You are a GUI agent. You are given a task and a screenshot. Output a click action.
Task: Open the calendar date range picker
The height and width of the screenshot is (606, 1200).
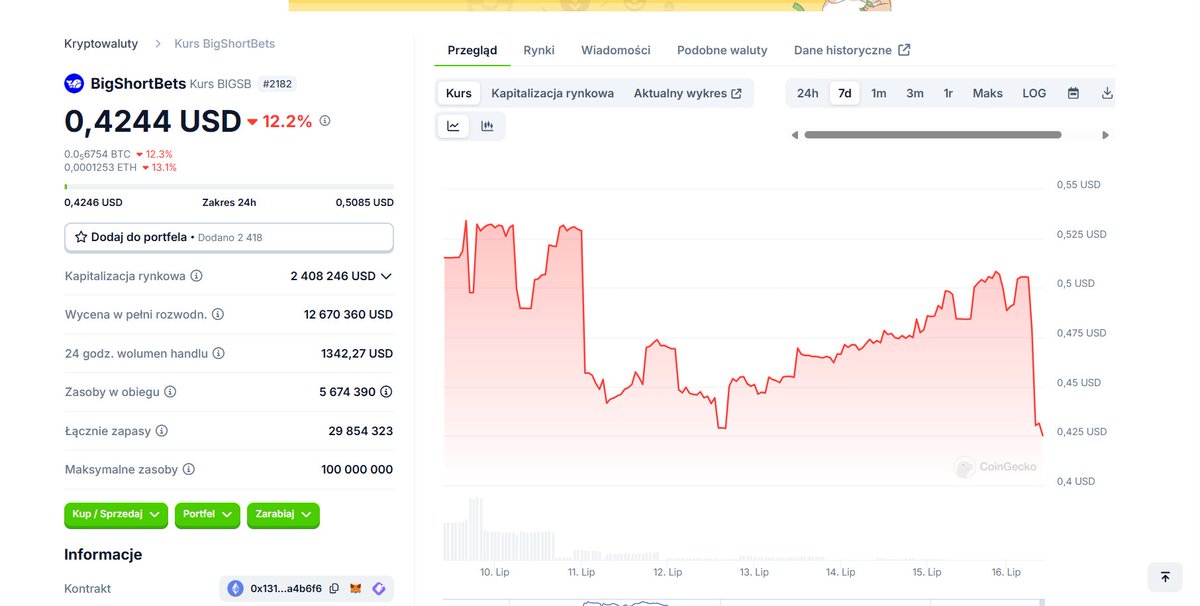pos(1073,93)
